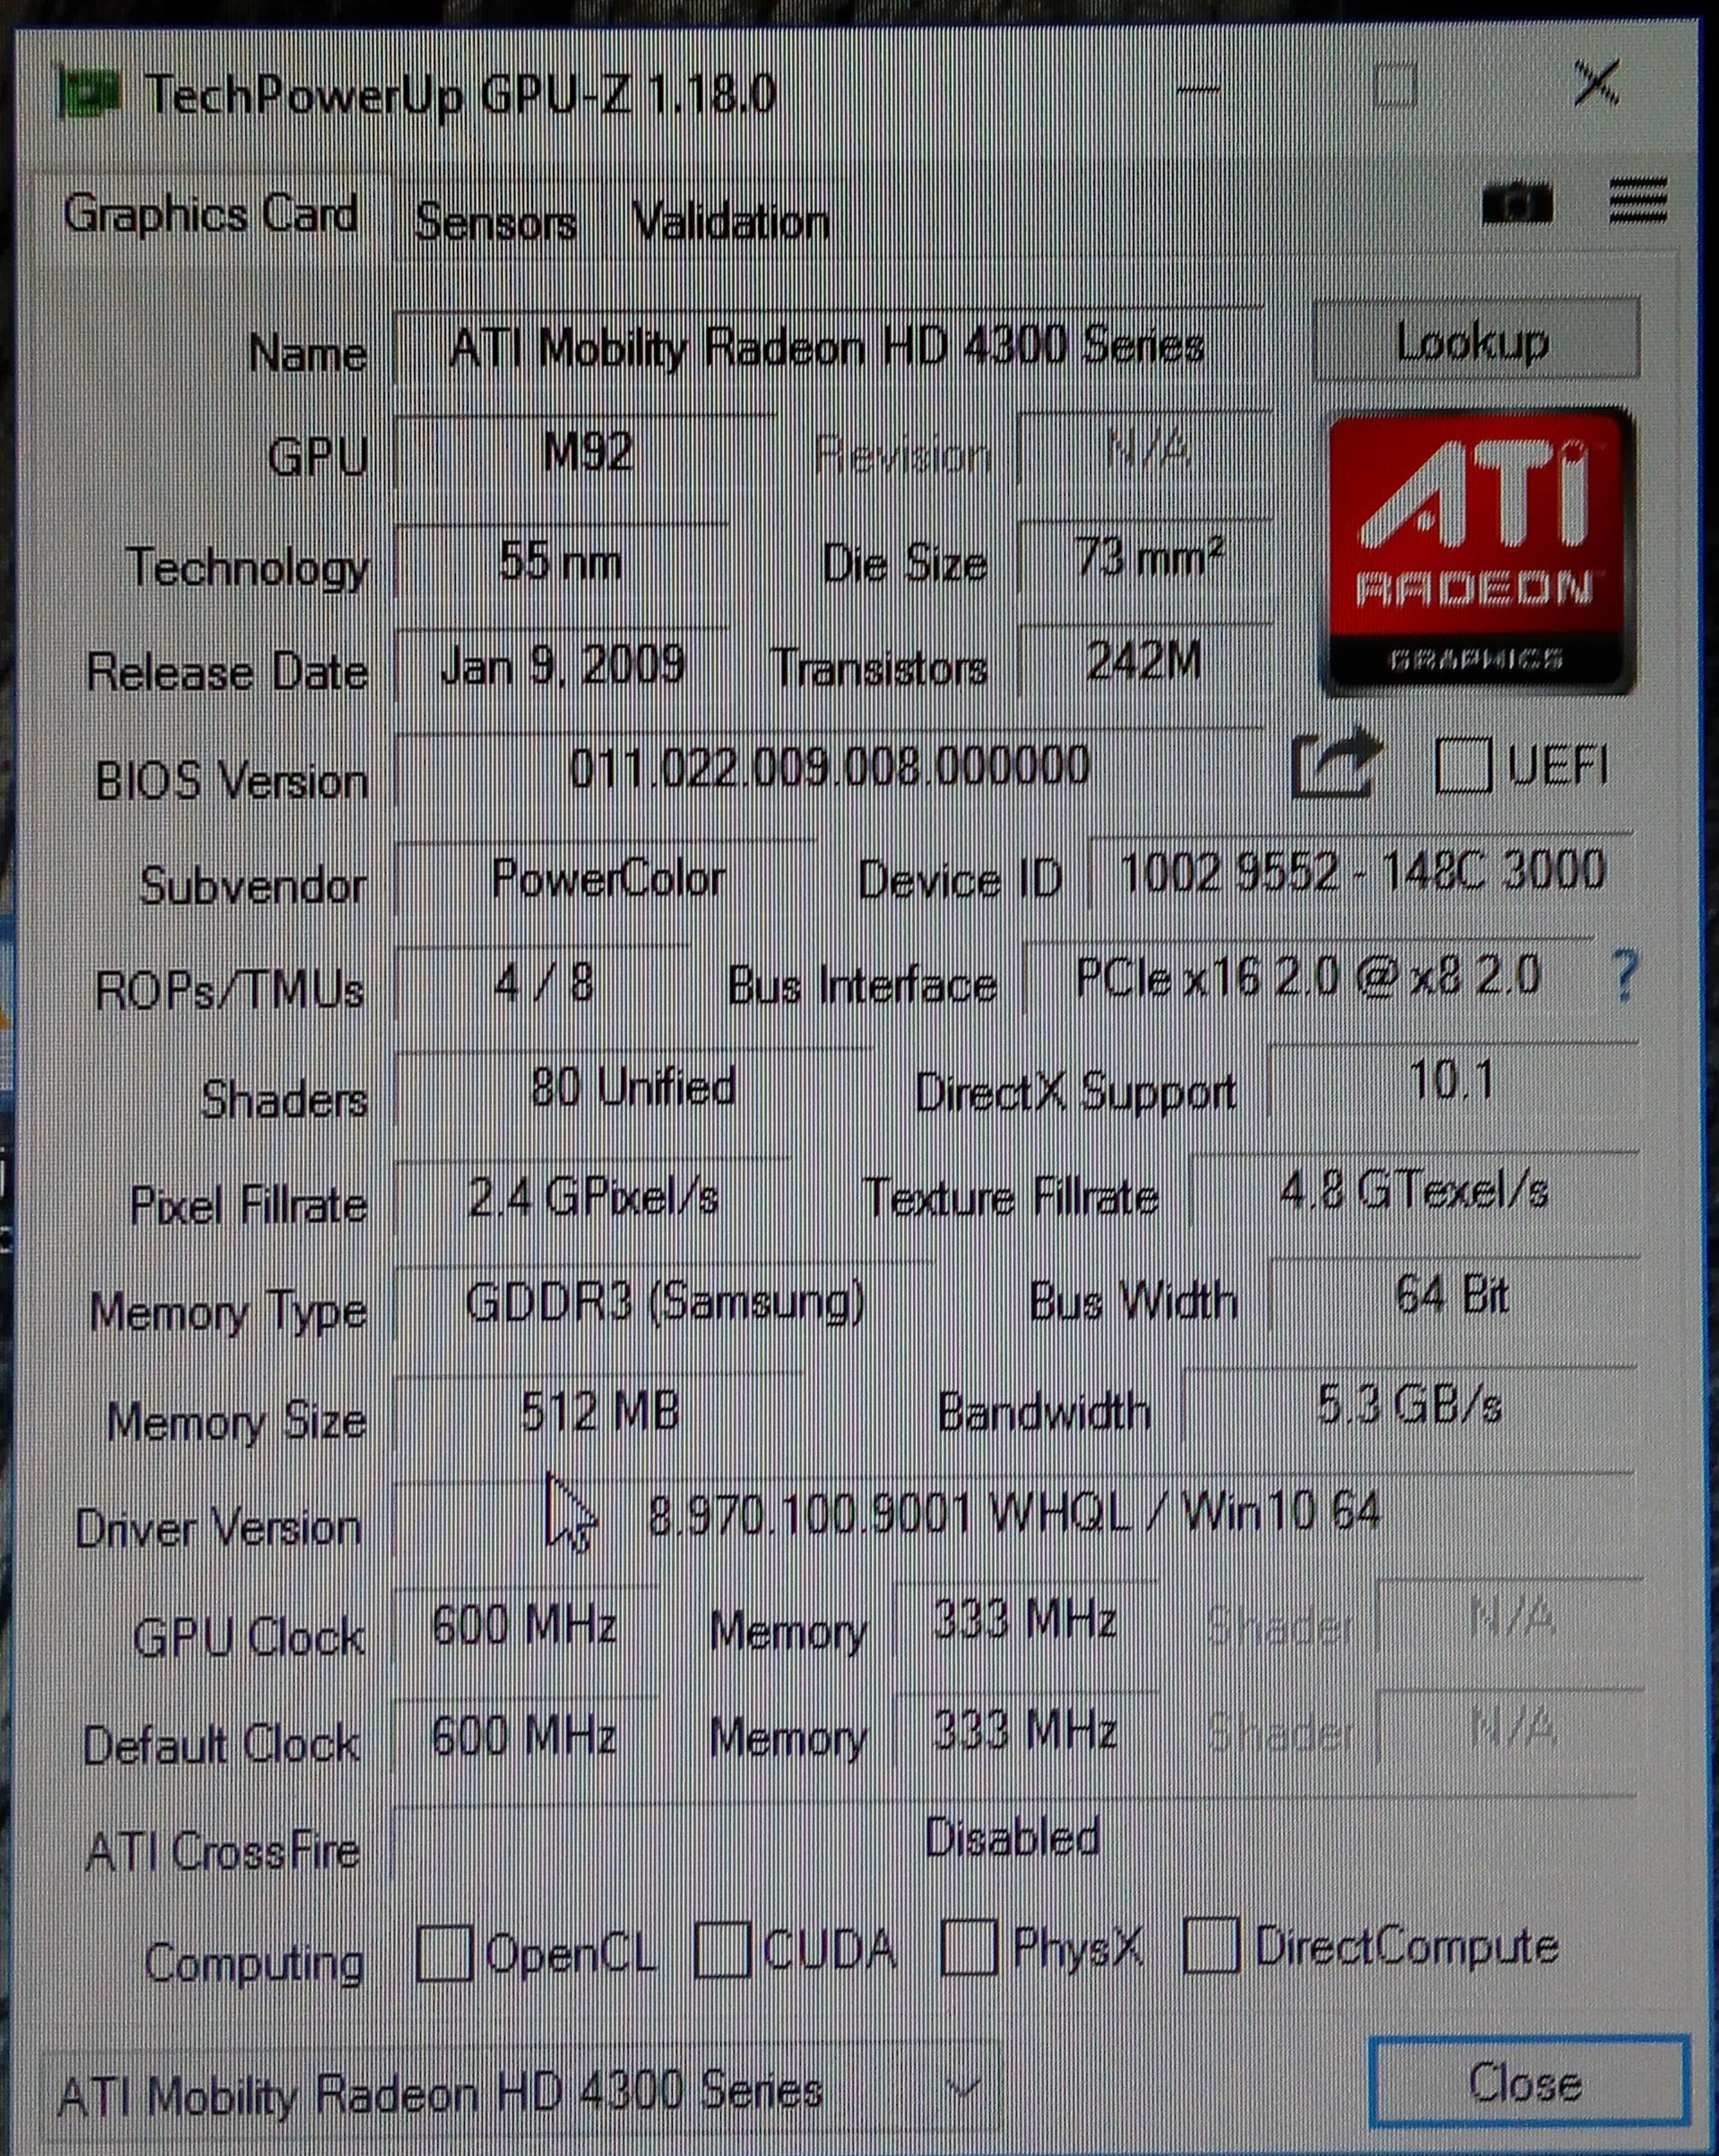Minimize the GPU-Z window
Viewport: 1719px width, 2156px height.
point(1198,89)
